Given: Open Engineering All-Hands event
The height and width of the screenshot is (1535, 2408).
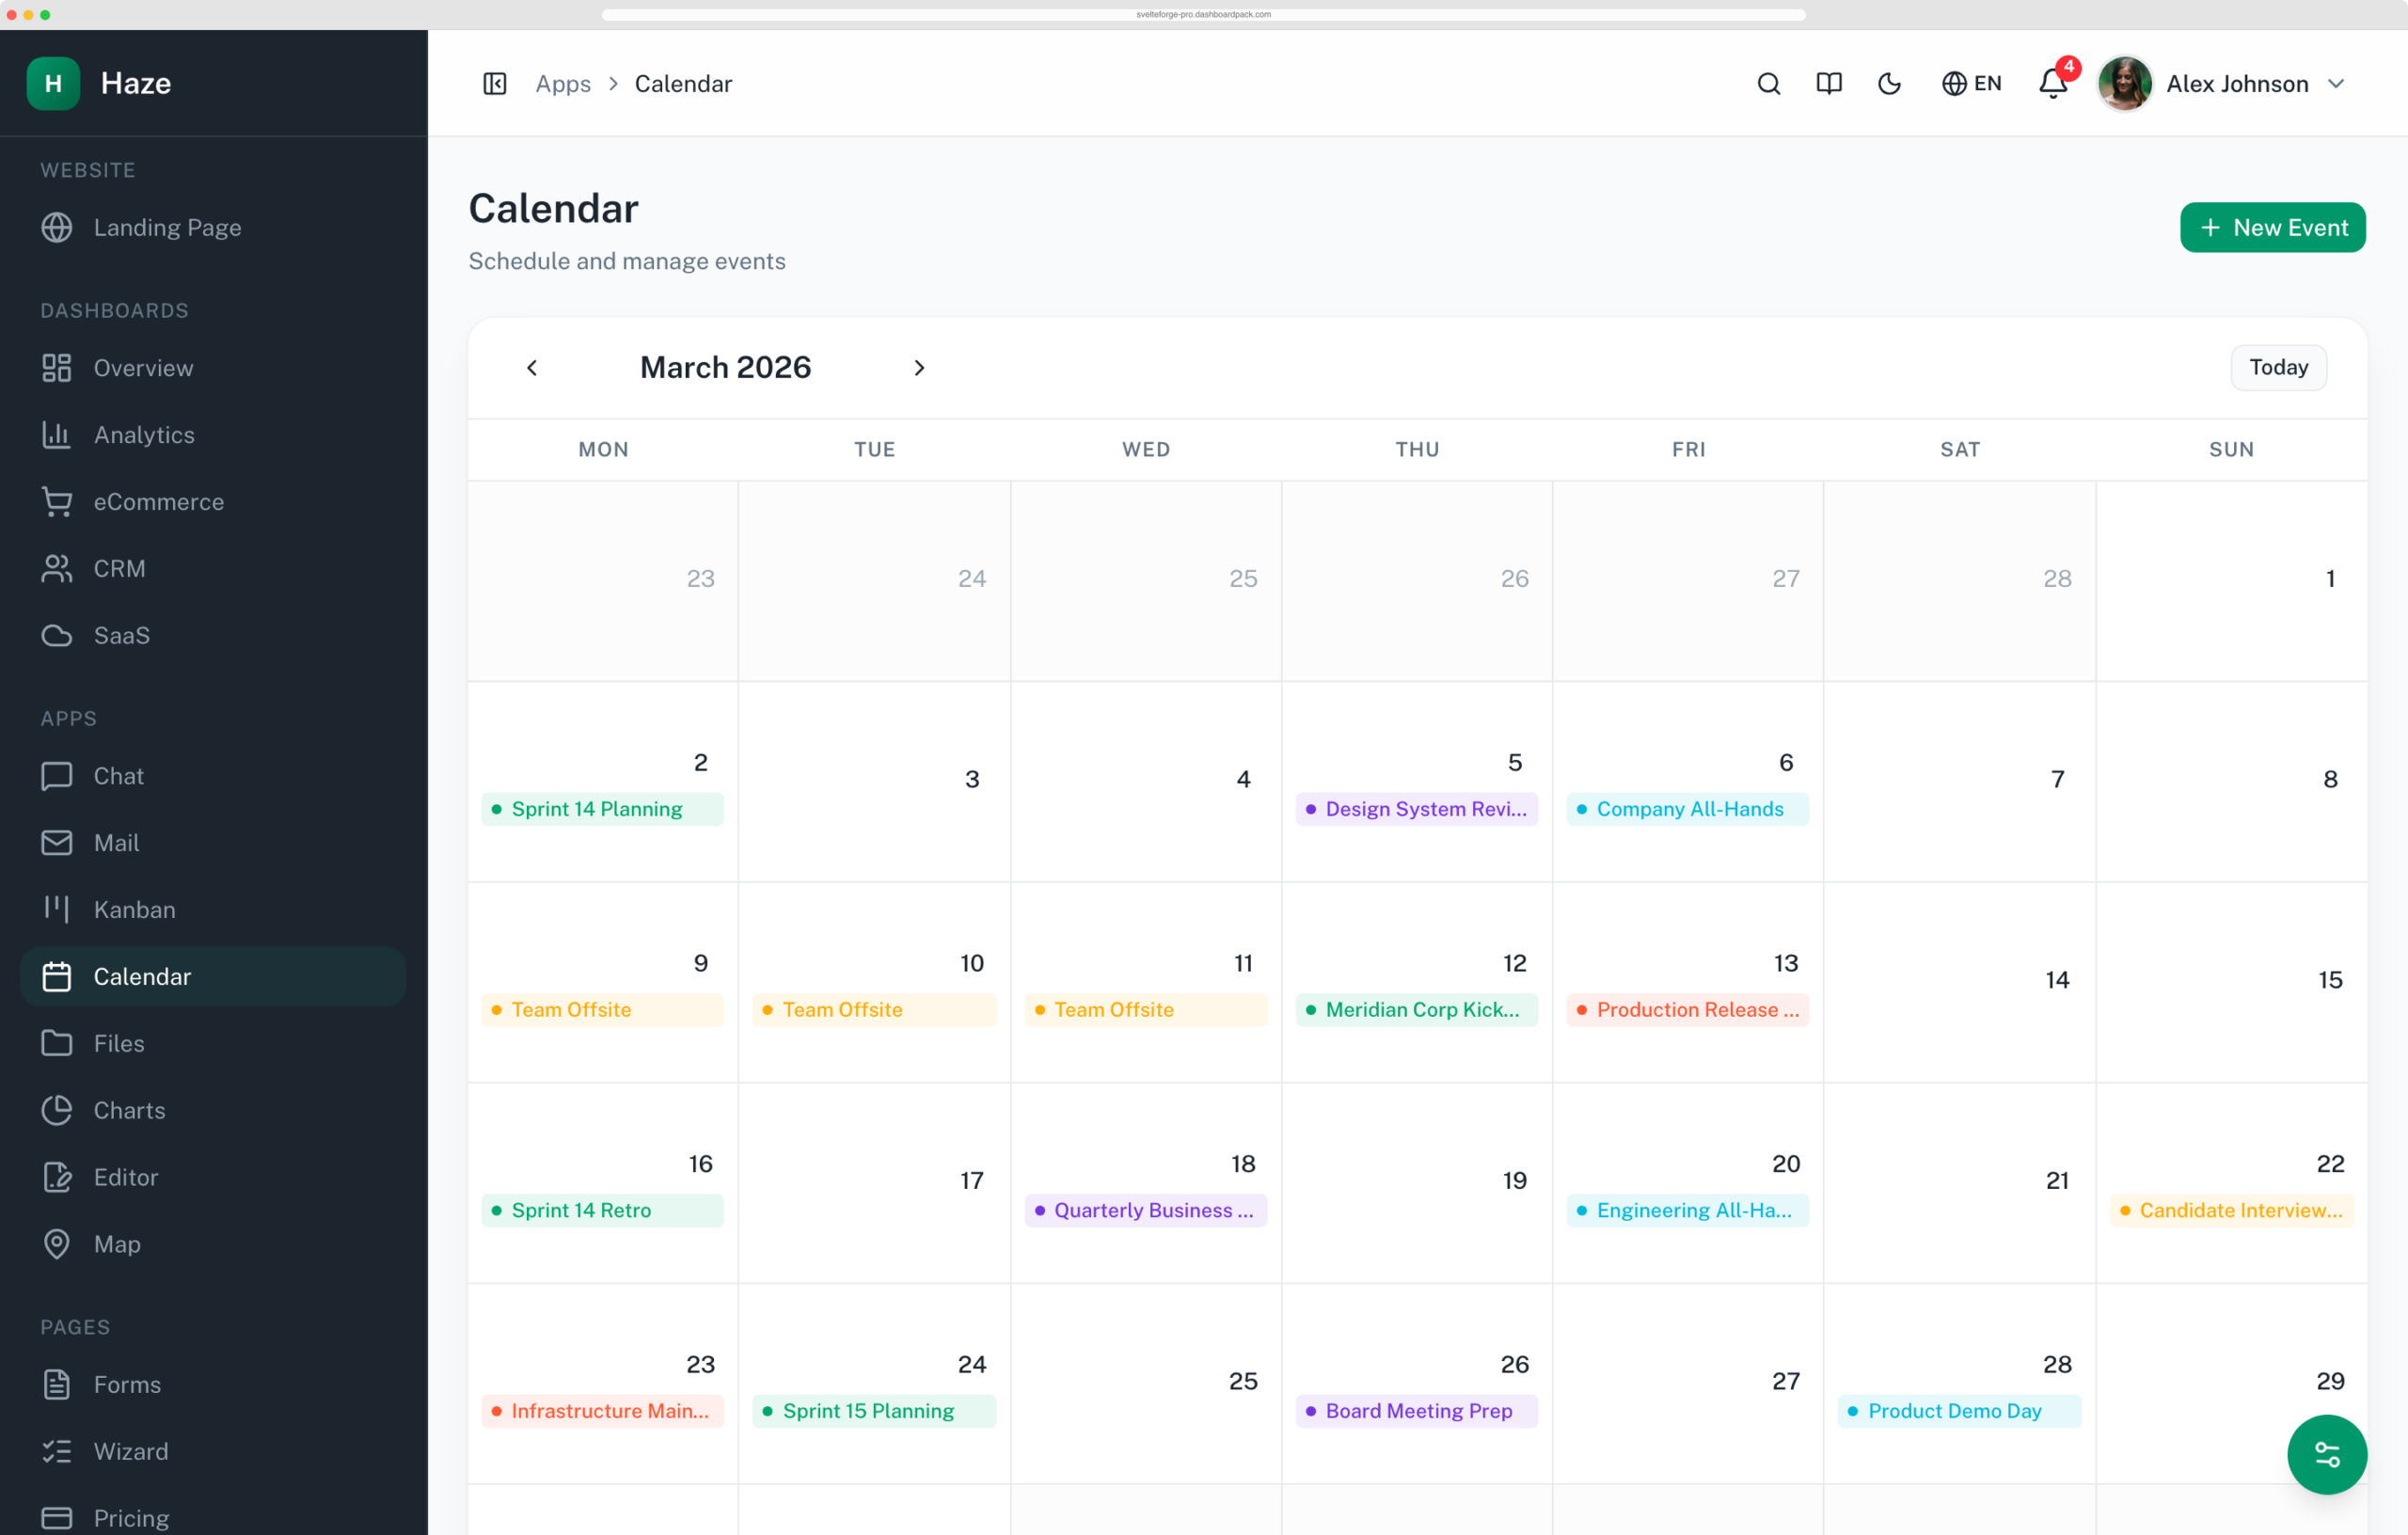Looking at the screenshot, I should tap(1687, 1210).
